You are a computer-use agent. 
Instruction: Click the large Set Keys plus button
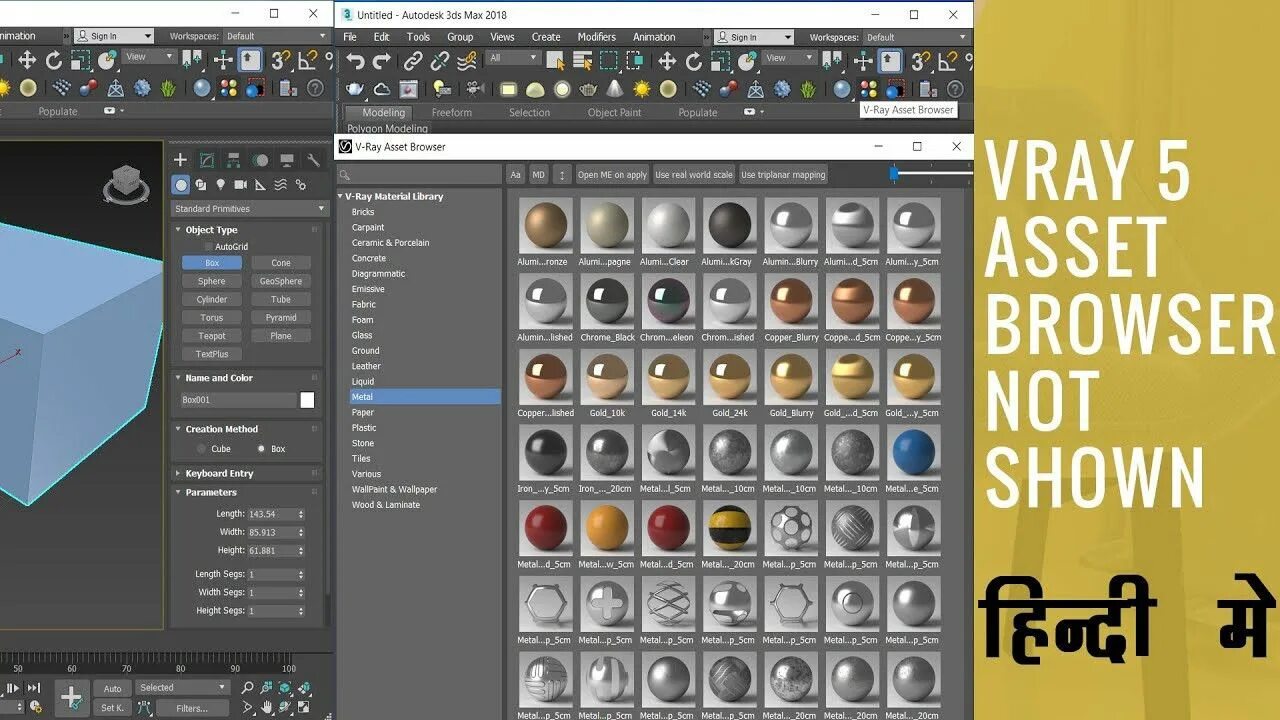(72, 698)
